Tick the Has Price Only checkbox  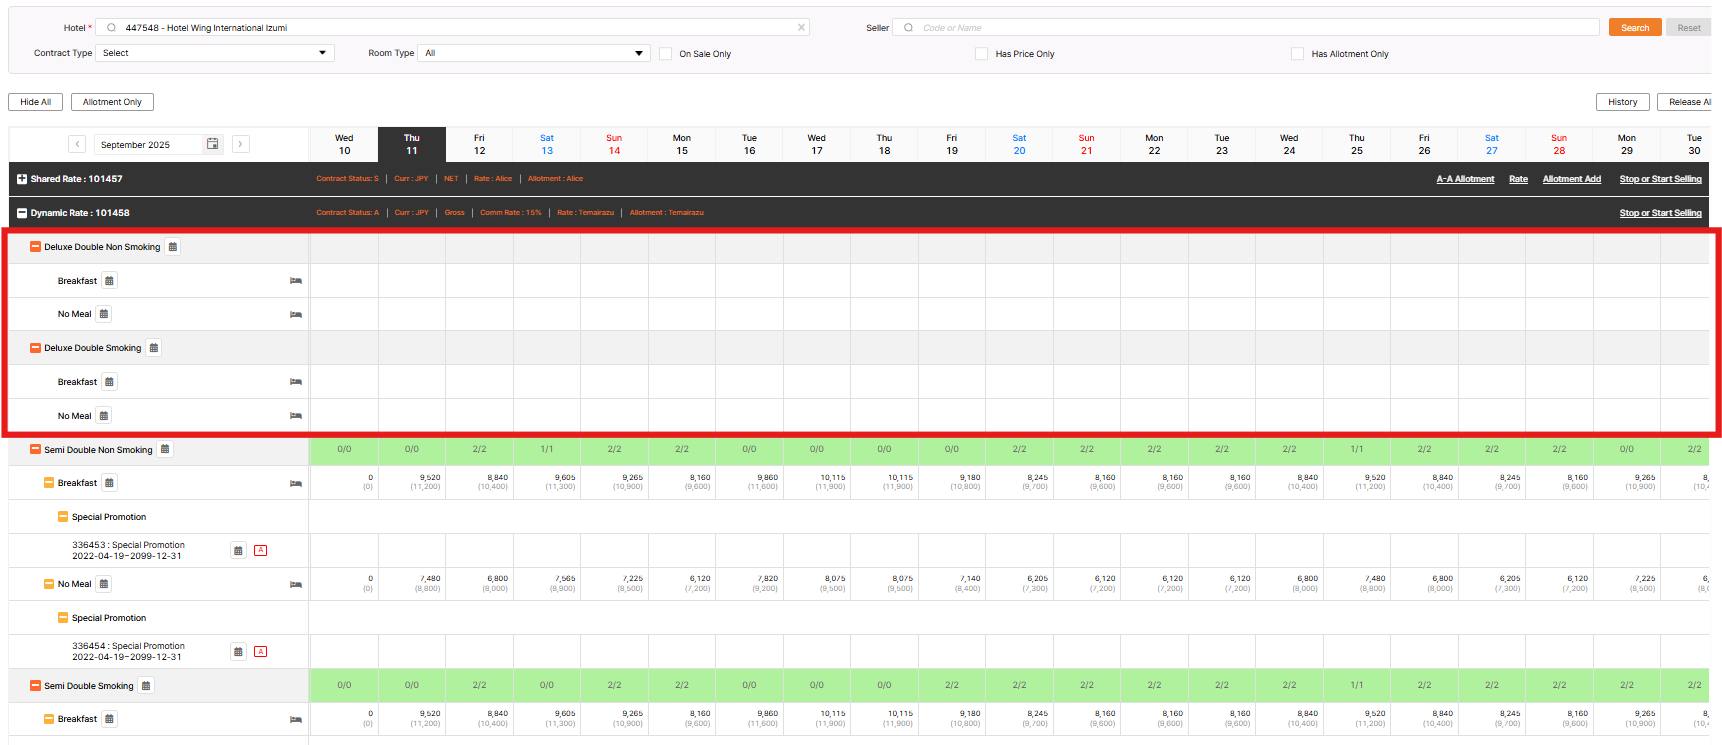click(982, 54)
